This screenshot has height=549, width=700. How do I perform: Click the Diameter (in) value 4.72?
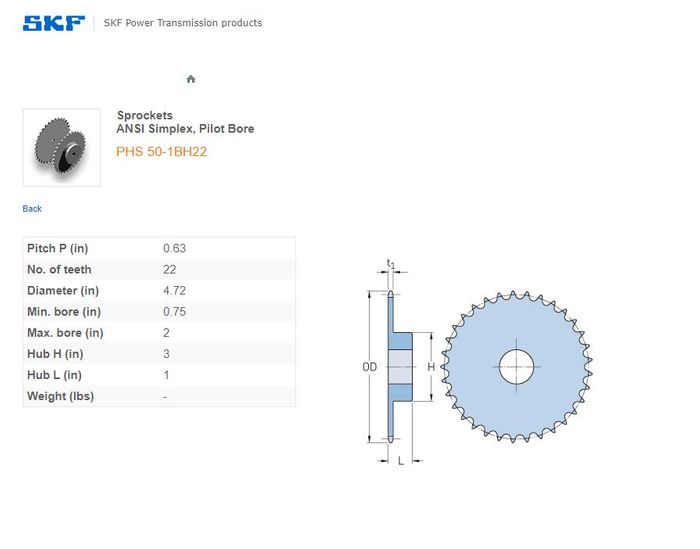pyautogui.click(x=174, y=291)
